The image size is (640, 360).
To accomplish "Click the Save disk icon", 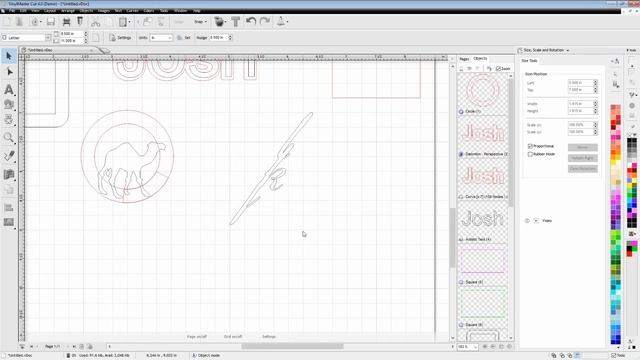I will click(51, 22).
